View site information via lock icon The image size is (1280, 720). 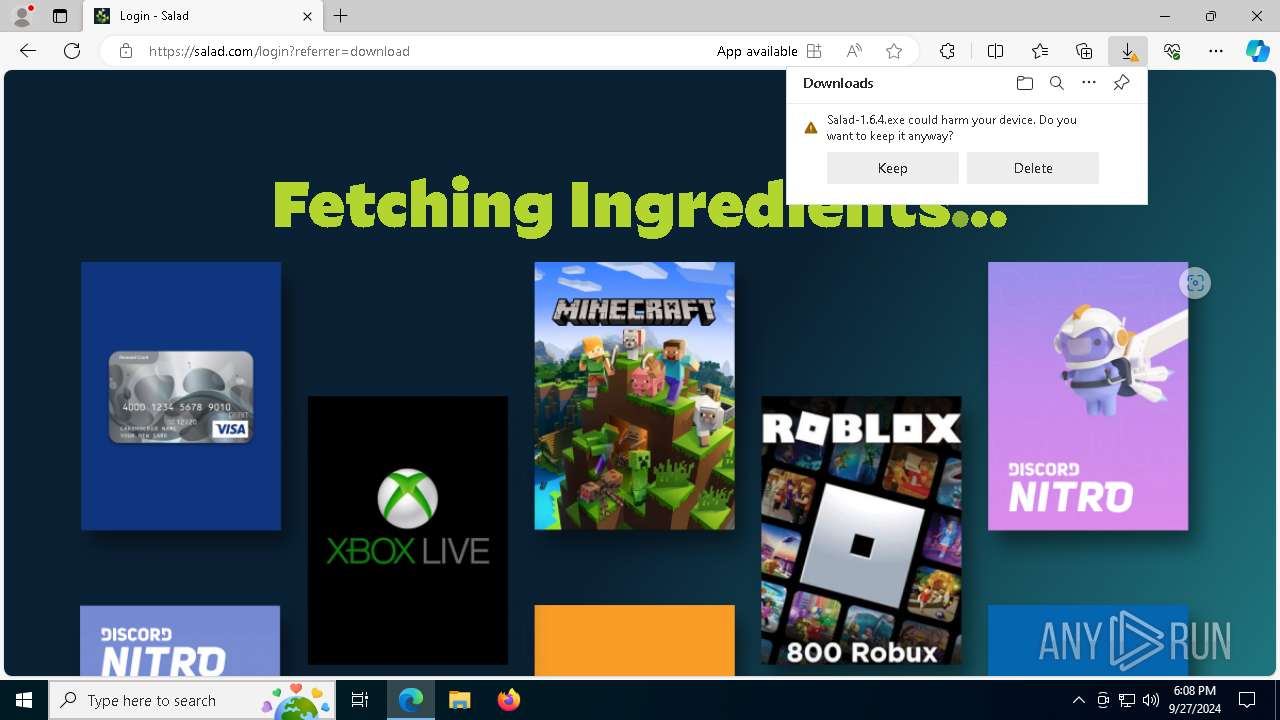(x=126, y=51)
